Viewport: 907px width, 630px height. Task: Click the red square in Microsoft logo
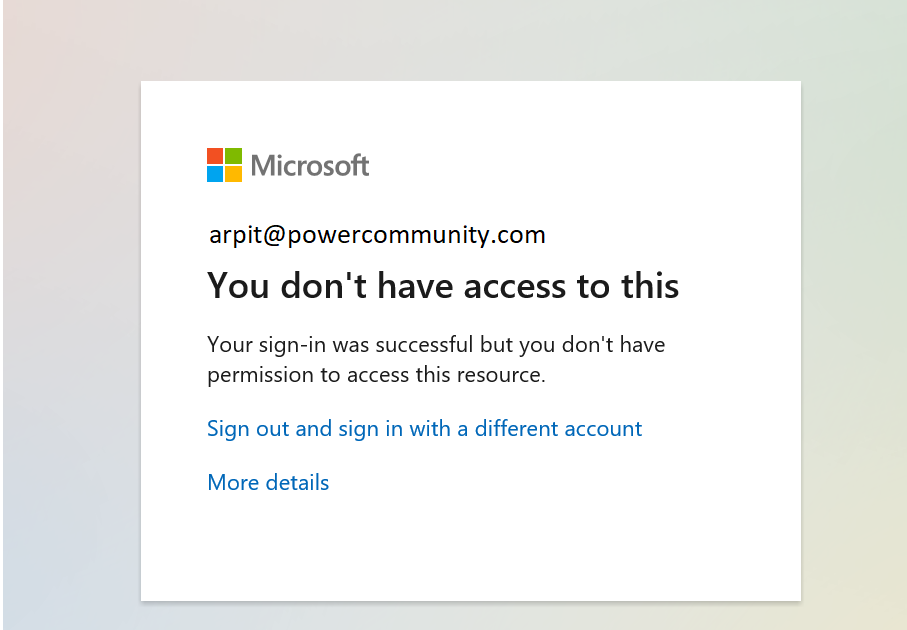pos(215,156)
